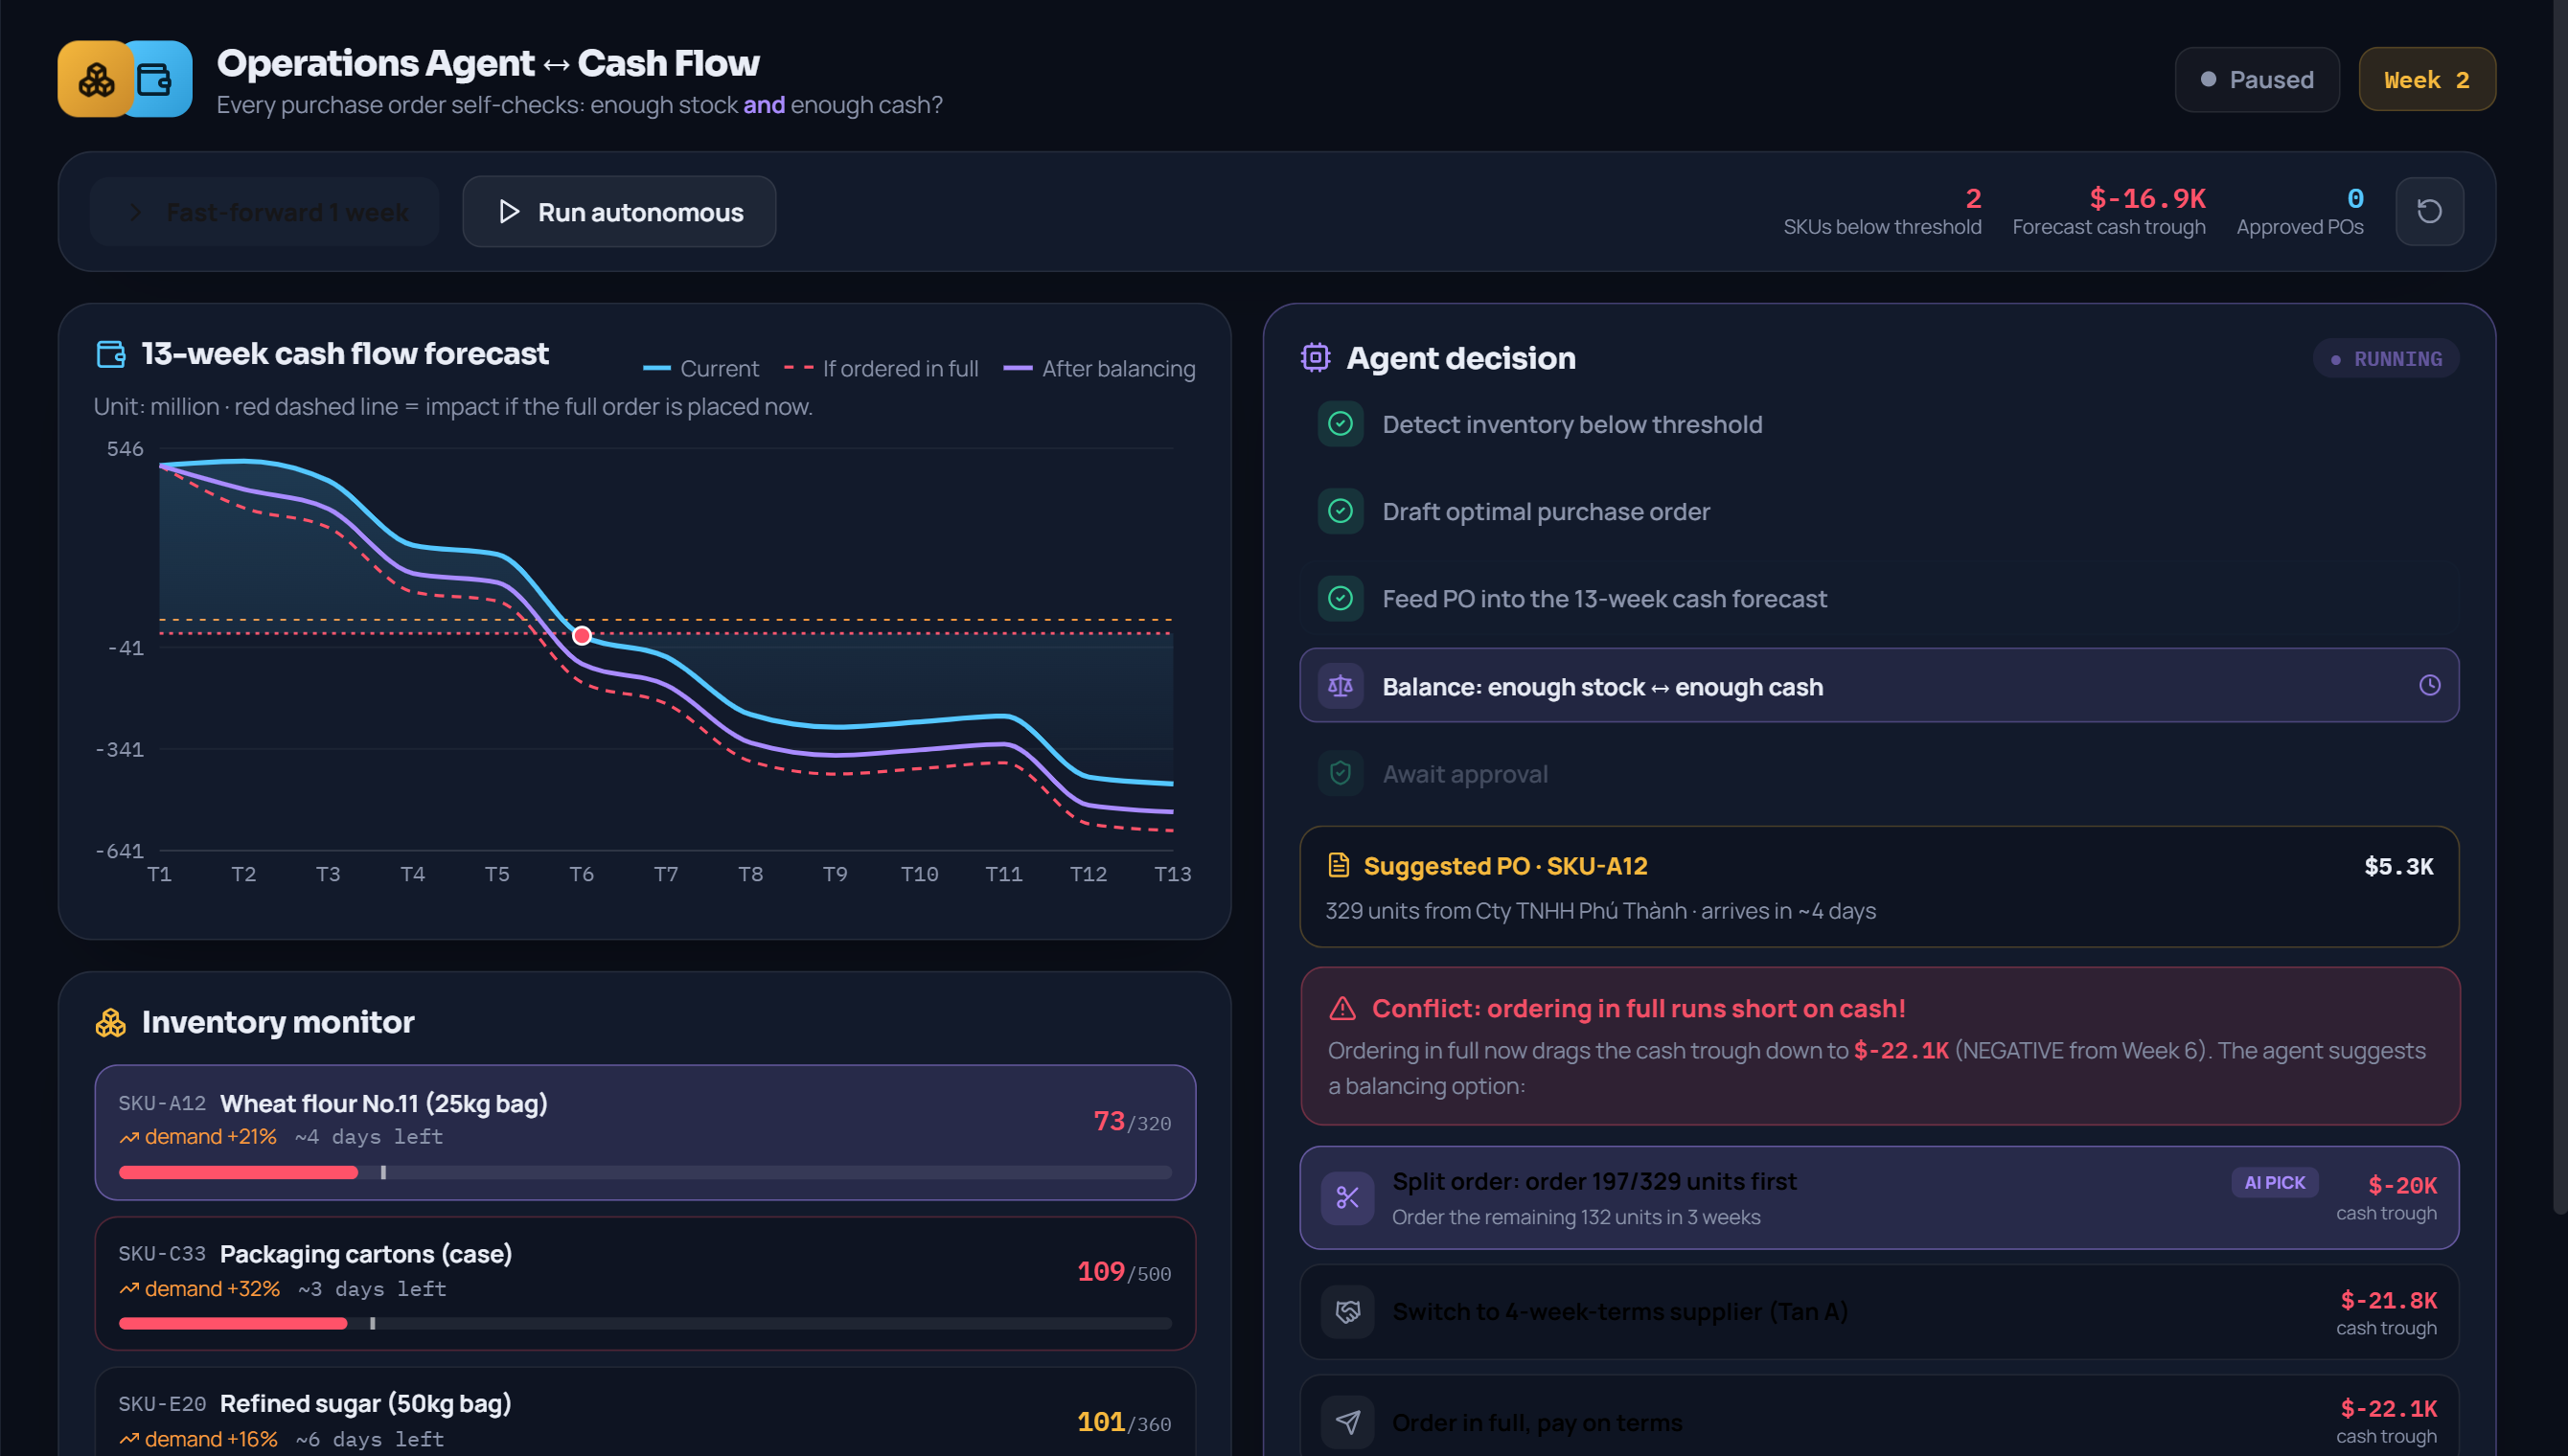Viewport: 2568px width, 1456px height.
Task: Click the $-16.9K forecast cash trough value
Action: pyautogui.click(x=2147, y=198)
